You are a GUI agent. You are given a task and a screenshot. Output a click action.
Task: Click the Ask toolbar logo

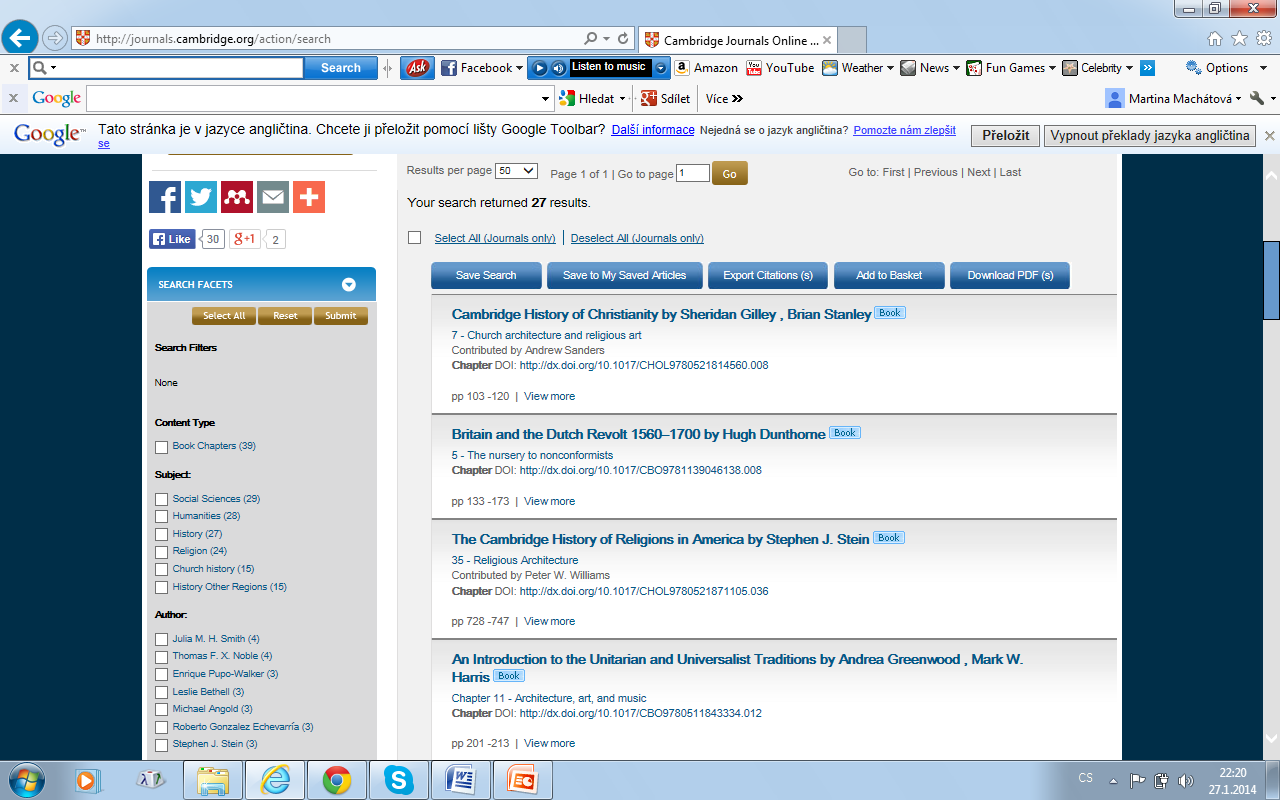click(417, 68)
